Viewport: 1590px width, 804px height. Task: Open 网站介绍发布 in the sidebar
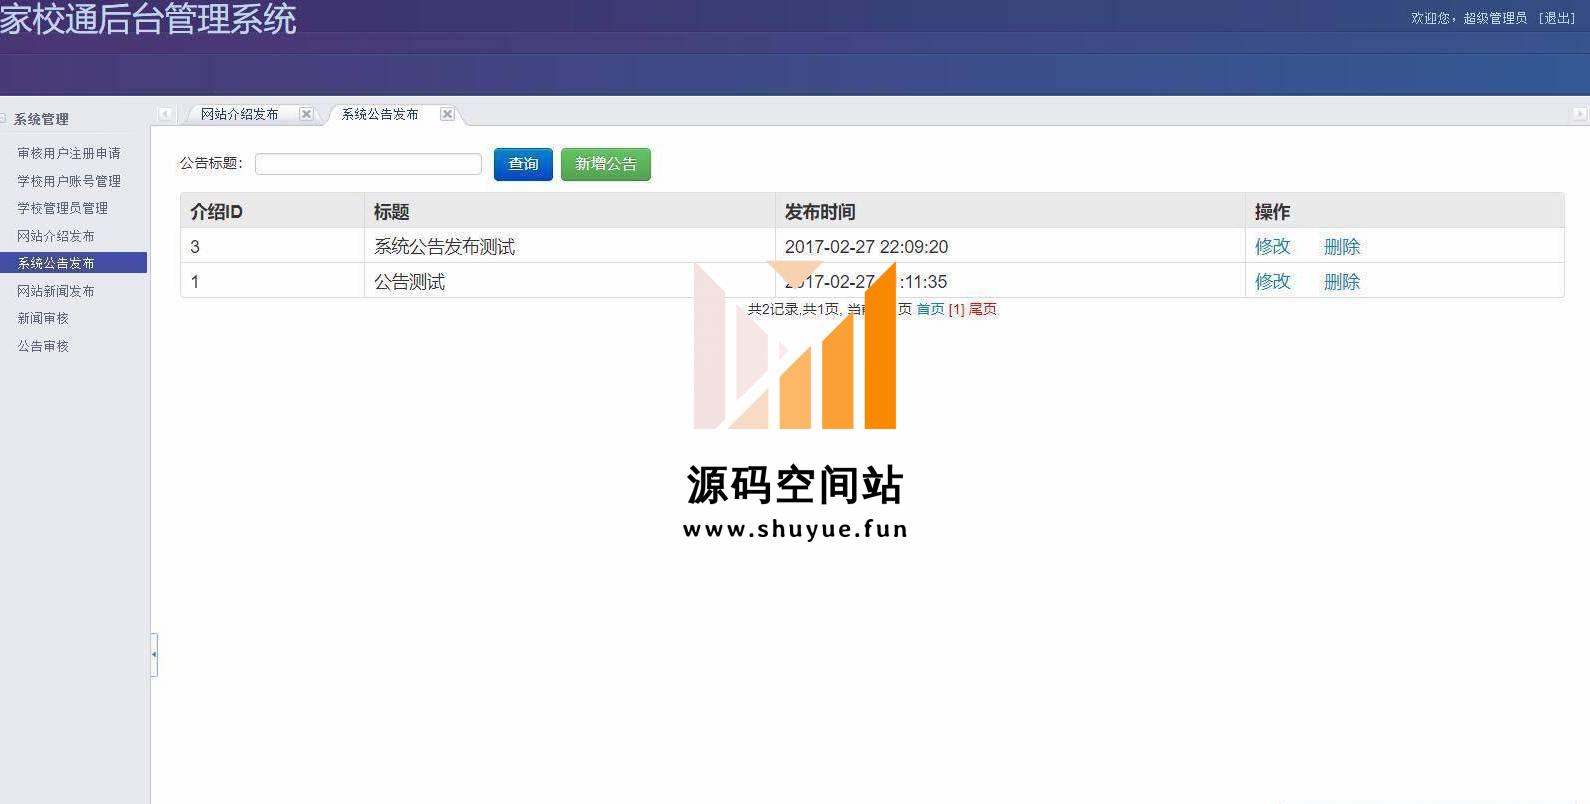pos(56,236)
